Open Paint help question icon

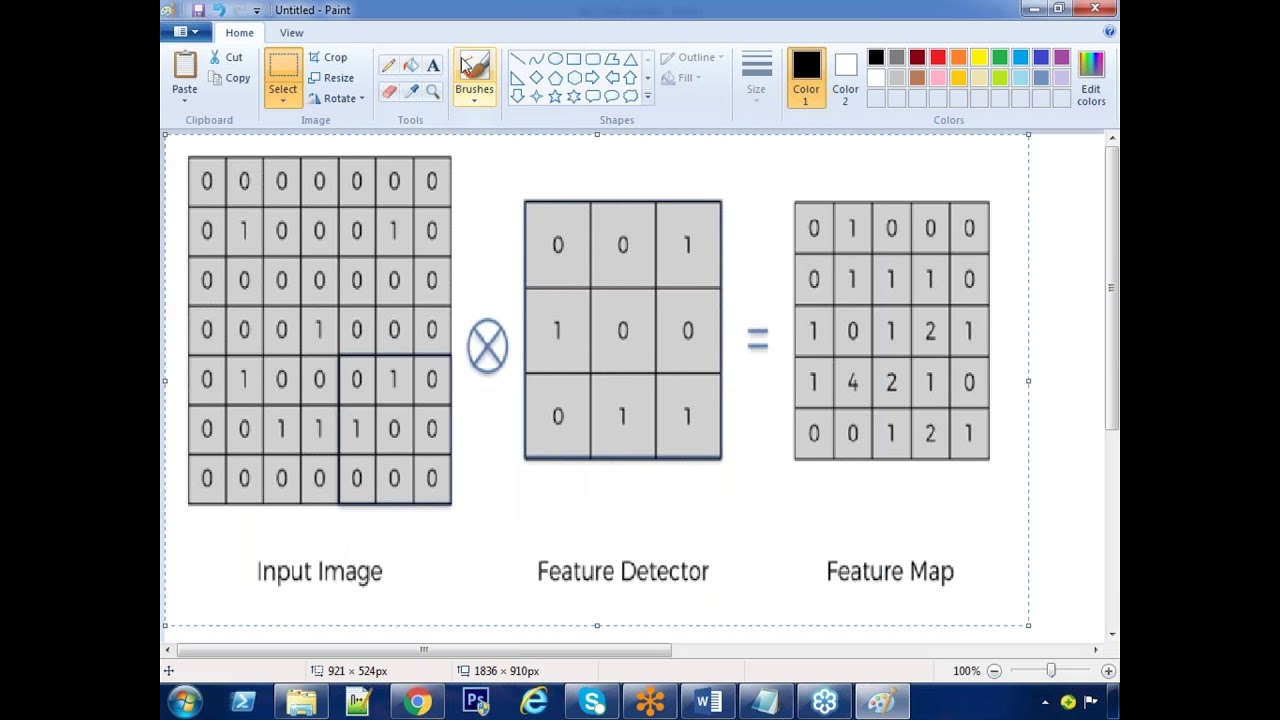[x=1109, y=32]
